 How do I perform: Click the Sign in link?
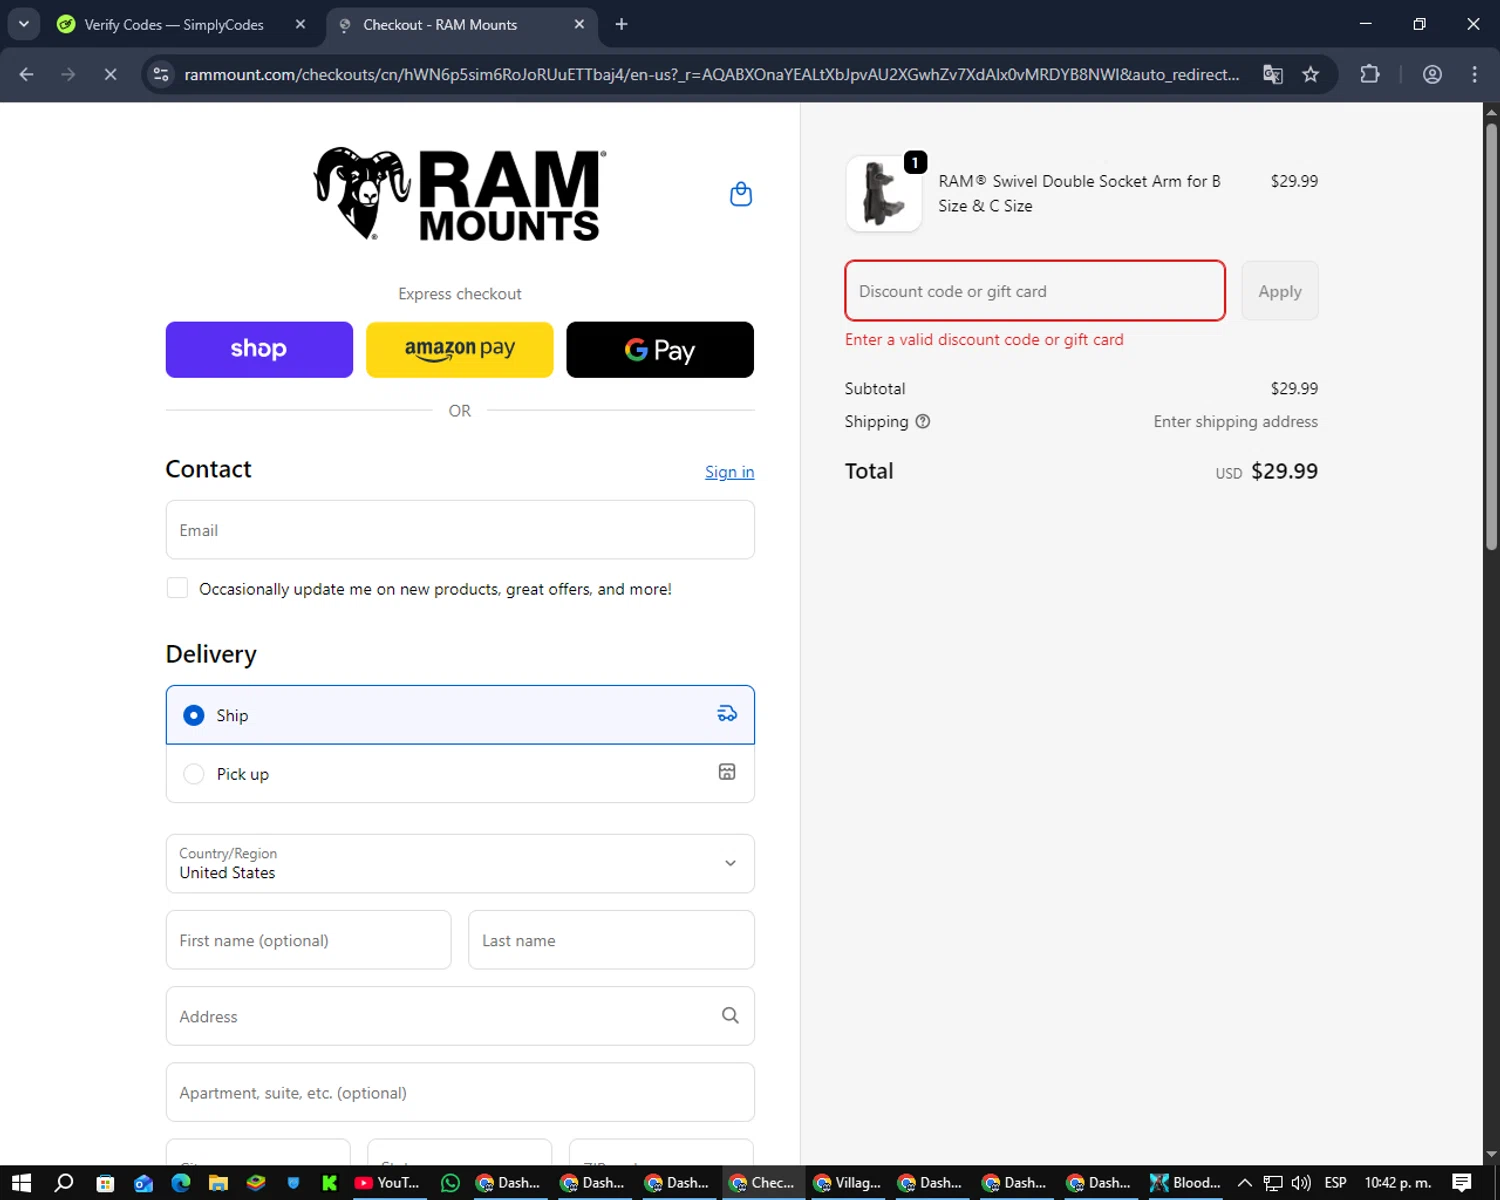point(729,471)
